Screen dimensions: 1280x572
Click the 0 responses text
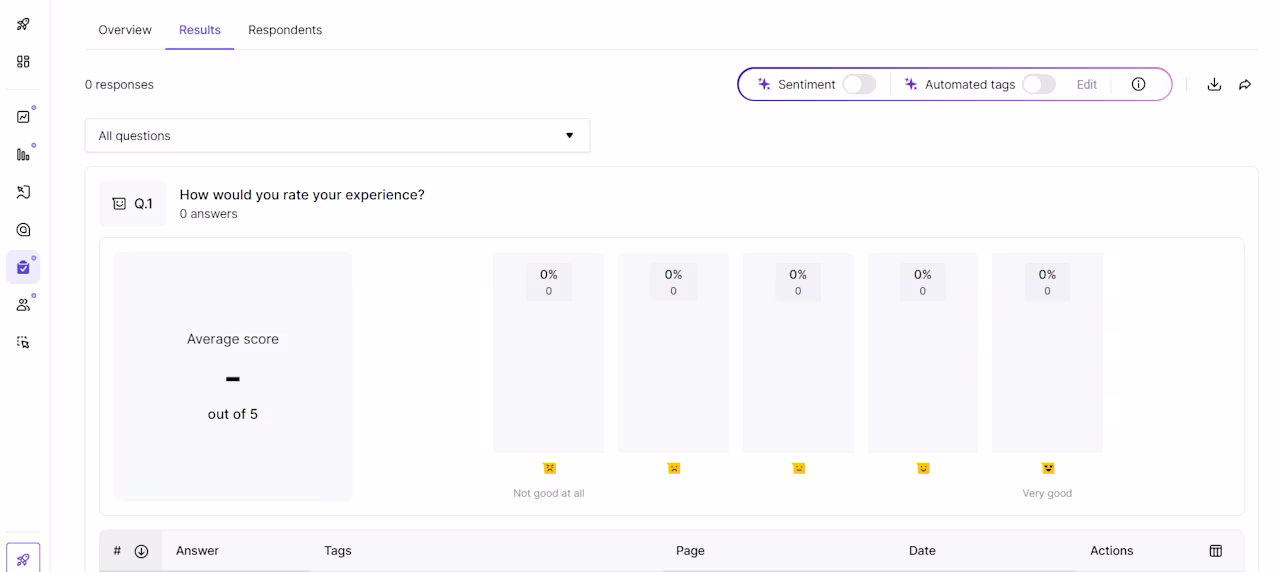pyautogui.click(x=119, y=85)
